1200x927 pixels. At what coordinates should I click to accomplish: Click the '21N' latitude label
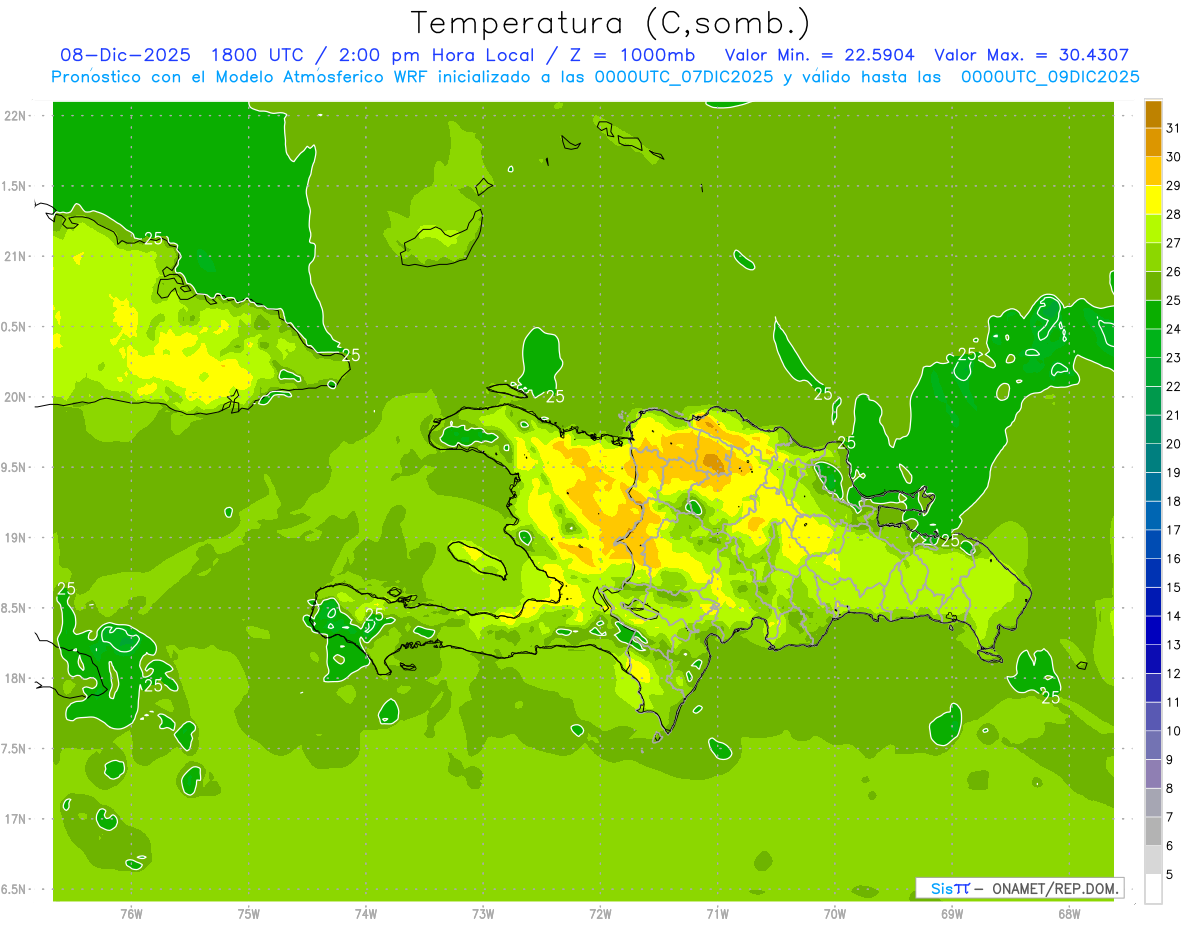pos(15,256)
